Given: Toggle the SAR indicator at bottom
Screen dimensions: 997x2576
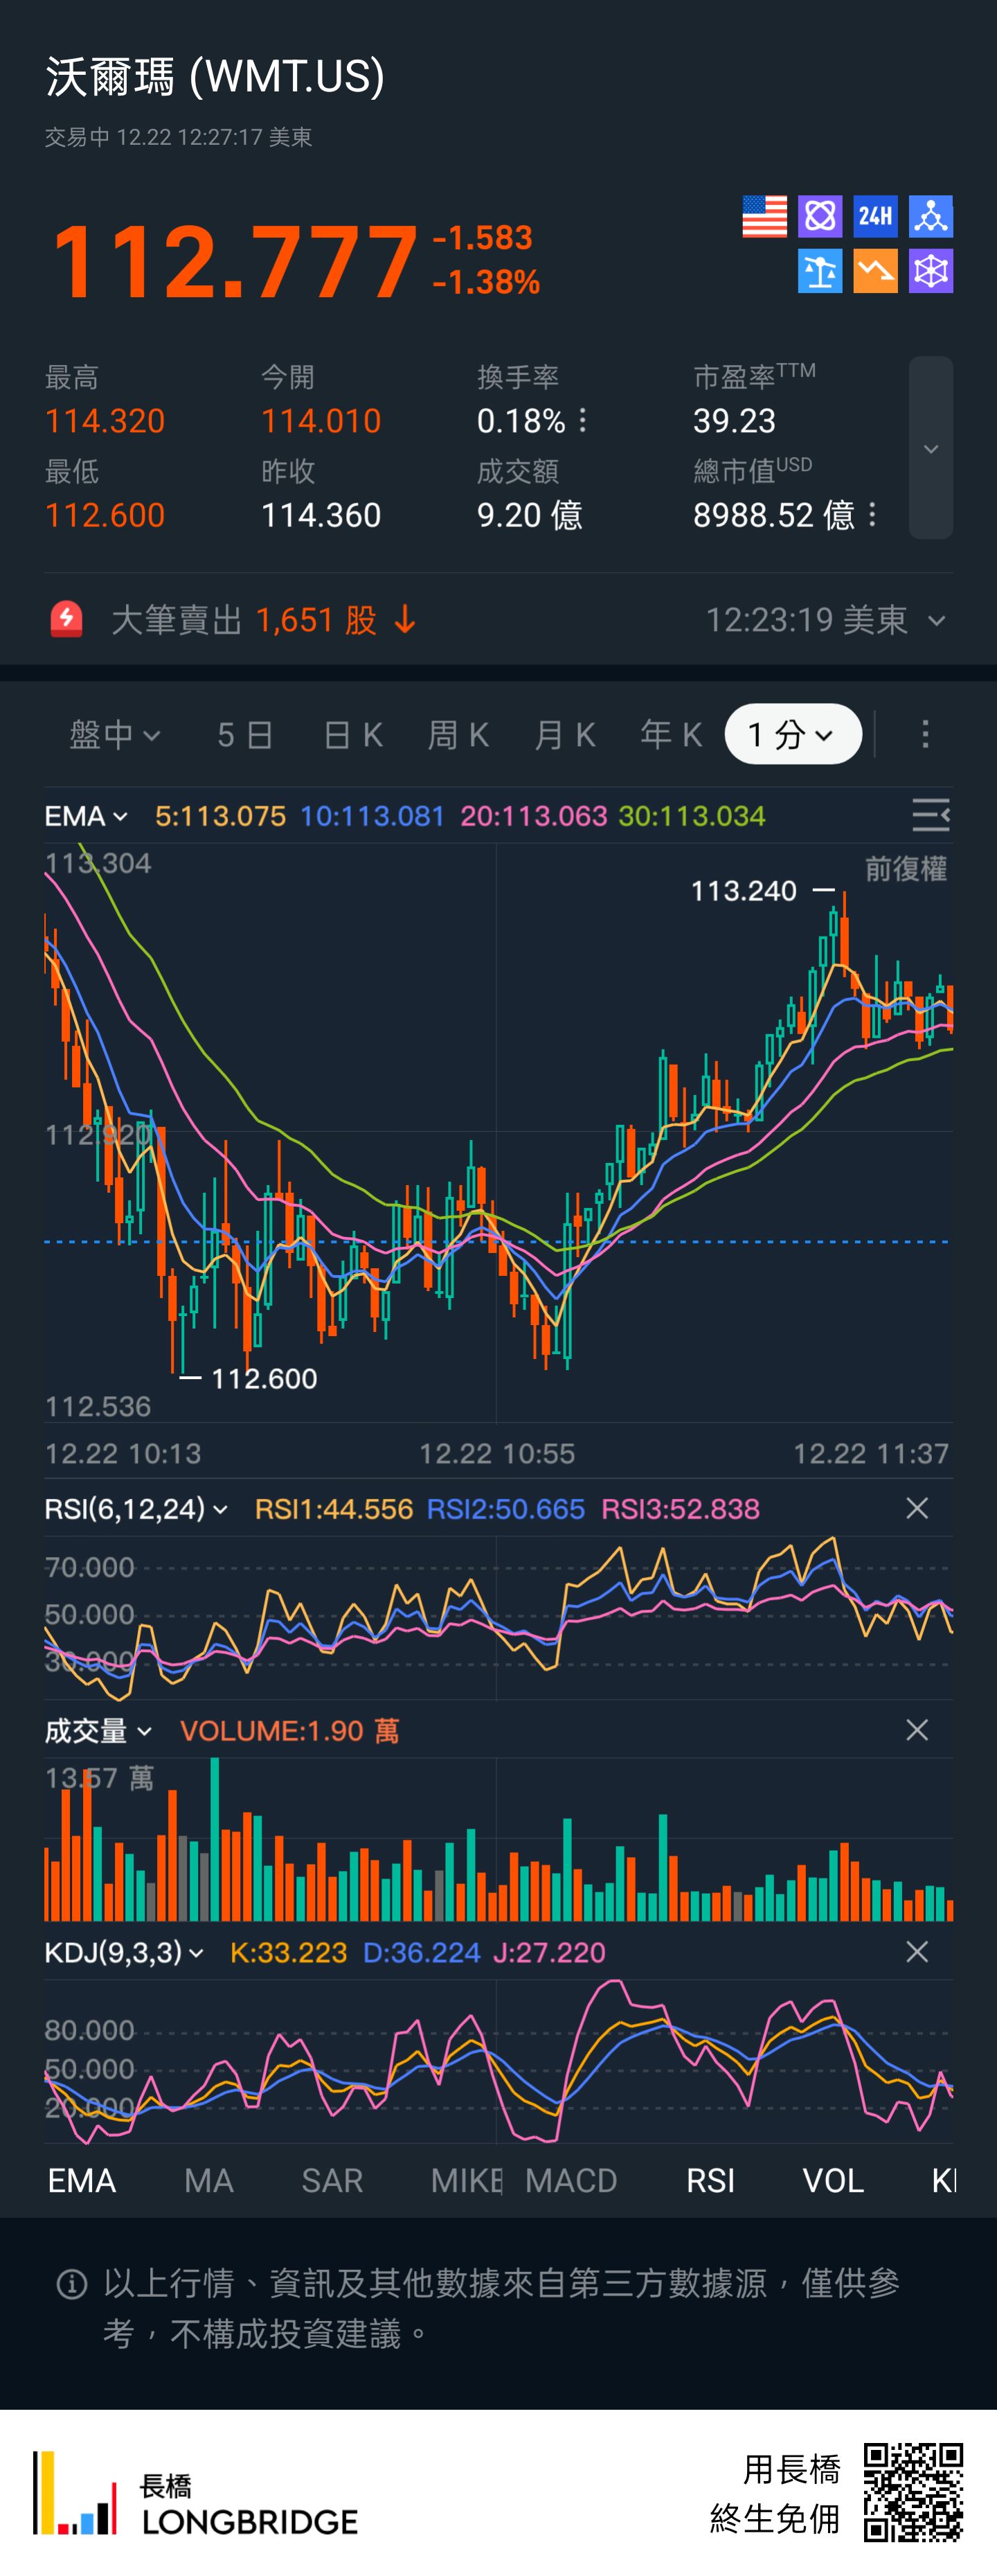Looking at the screenshot, I should click(x=332, y=2181).
